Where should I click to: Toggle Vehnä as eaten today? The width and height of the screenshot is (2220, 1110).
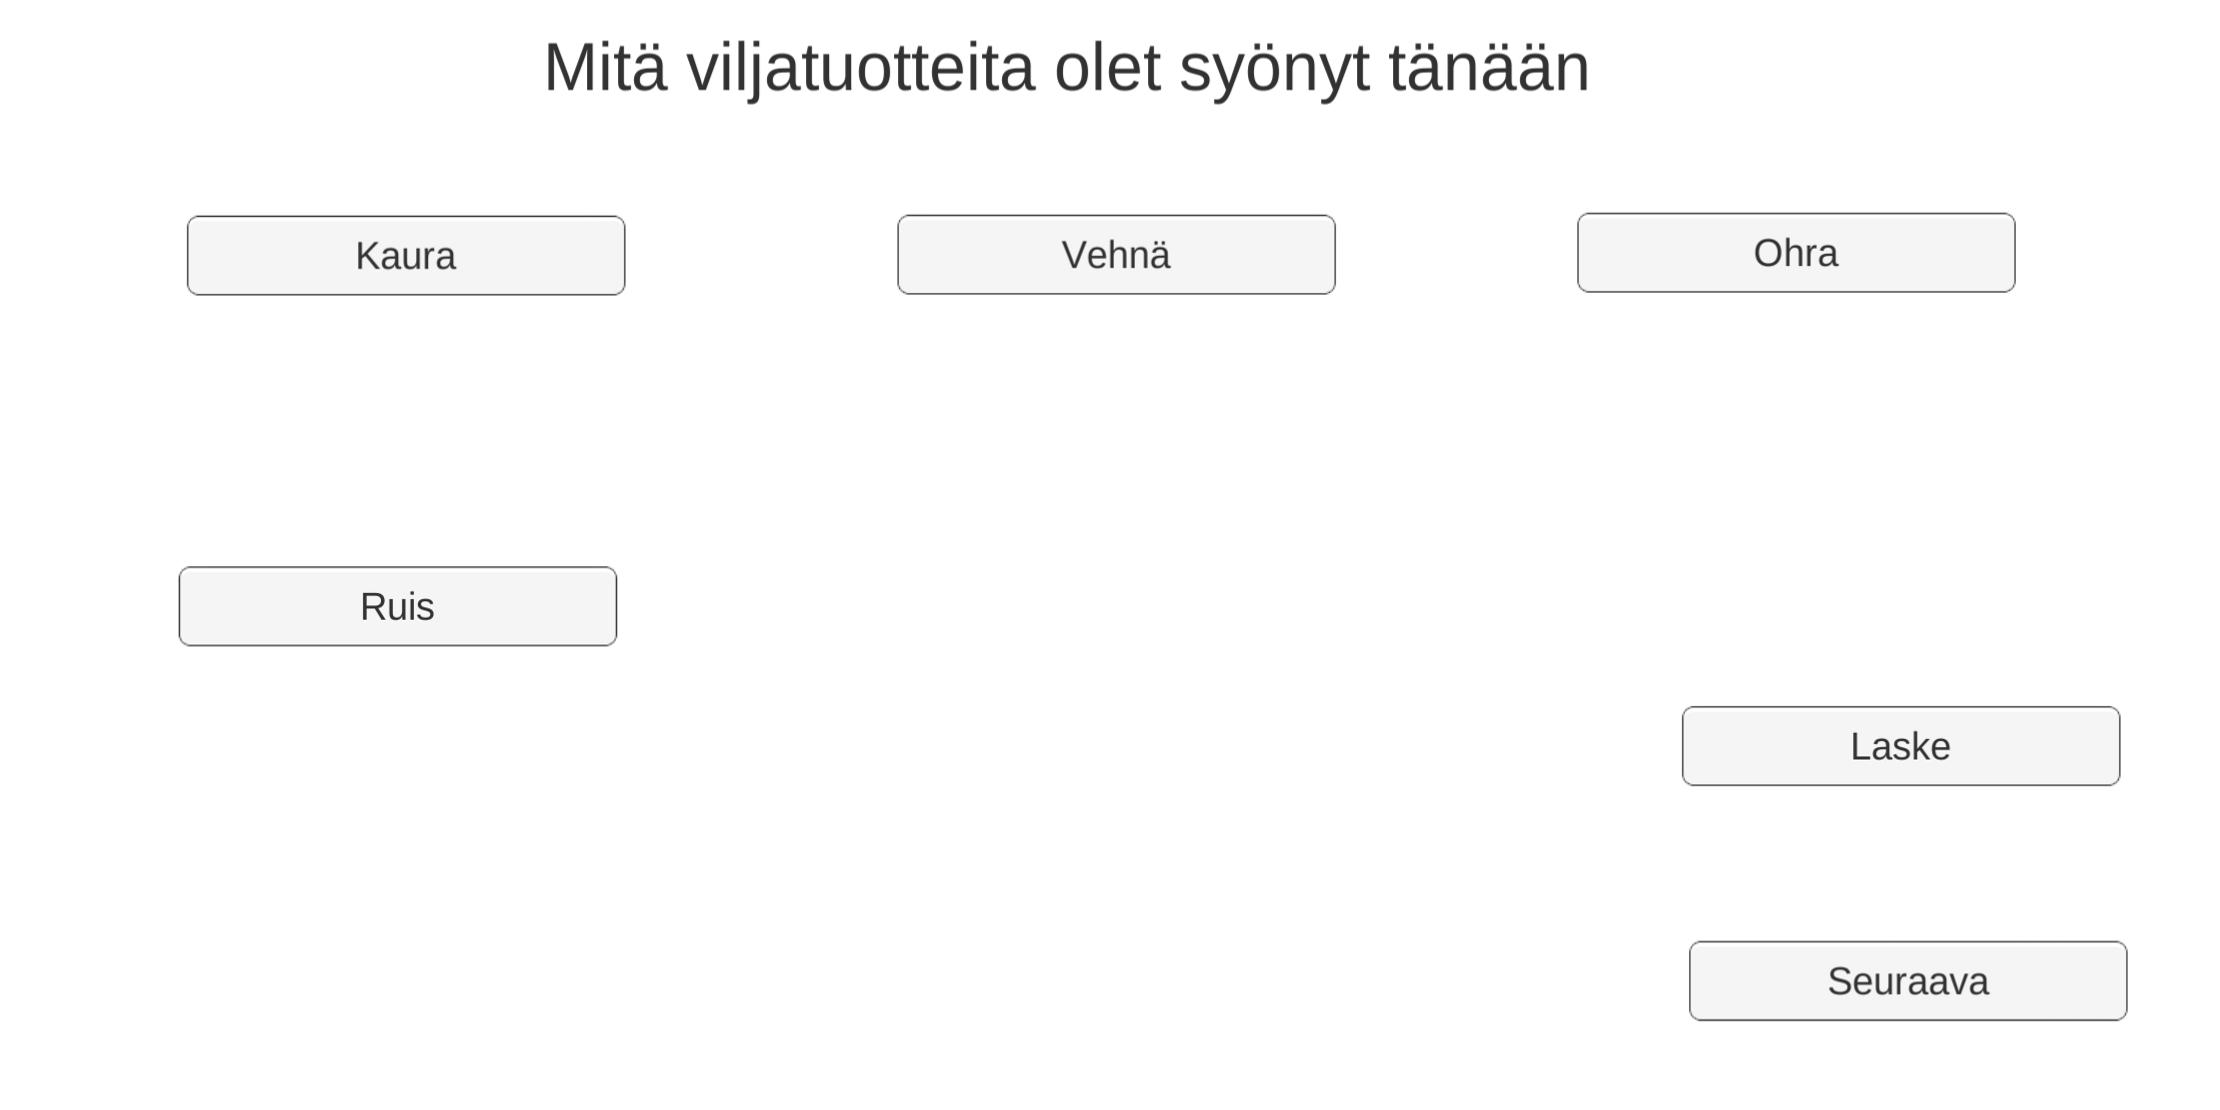1116,255
